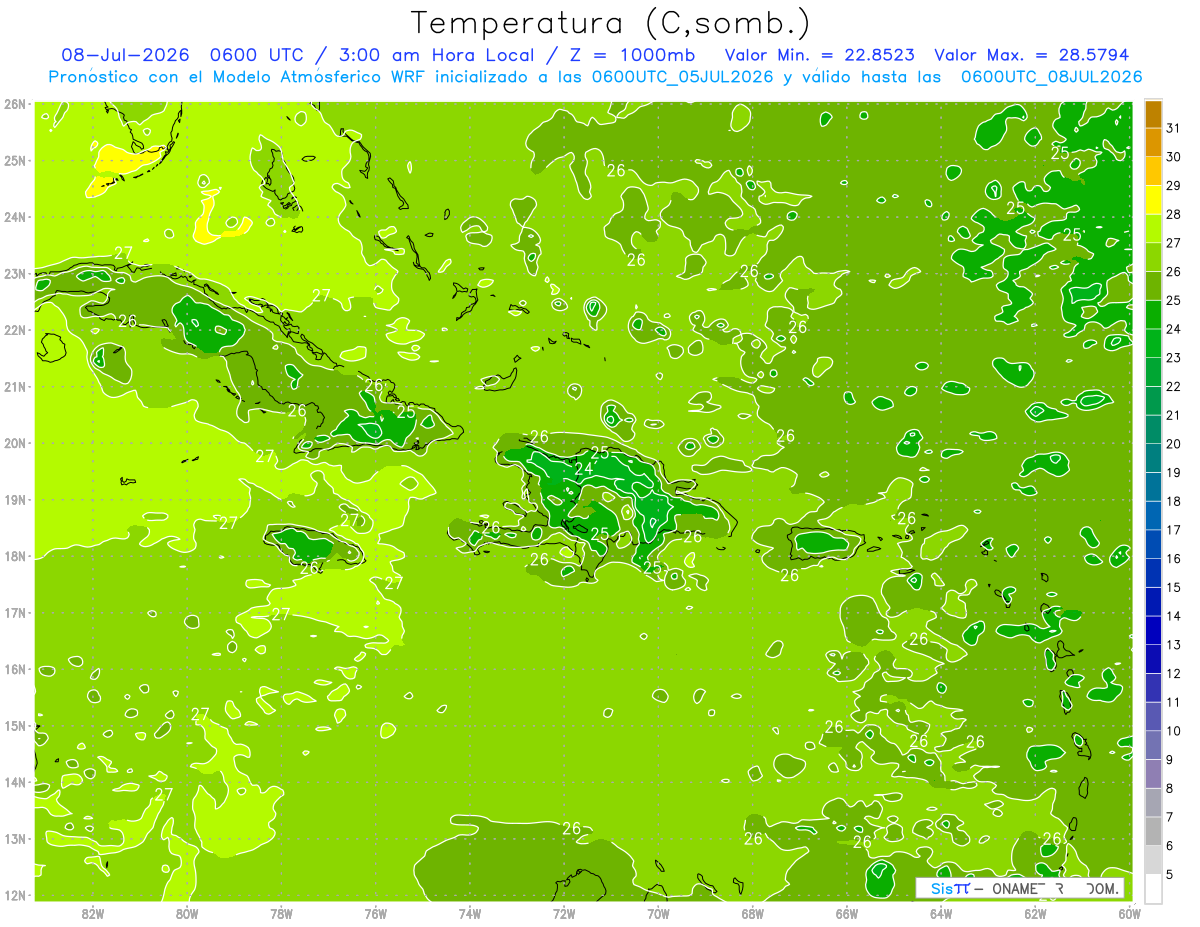Screen dimensions: 1200x927
Task: Click the "82W" longitude axis label
Action: tap(93, 913)
